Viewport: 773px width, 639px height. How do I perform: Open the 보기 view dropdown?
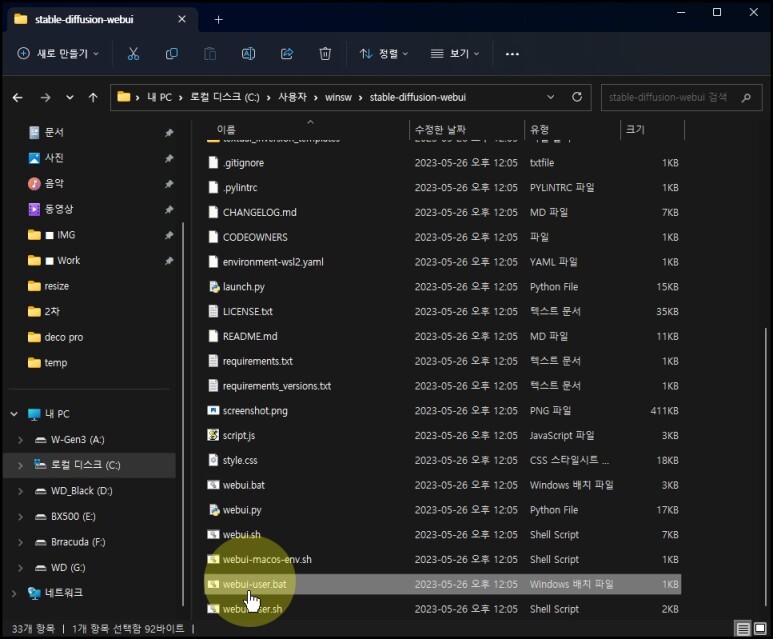[x=455, y=54]
